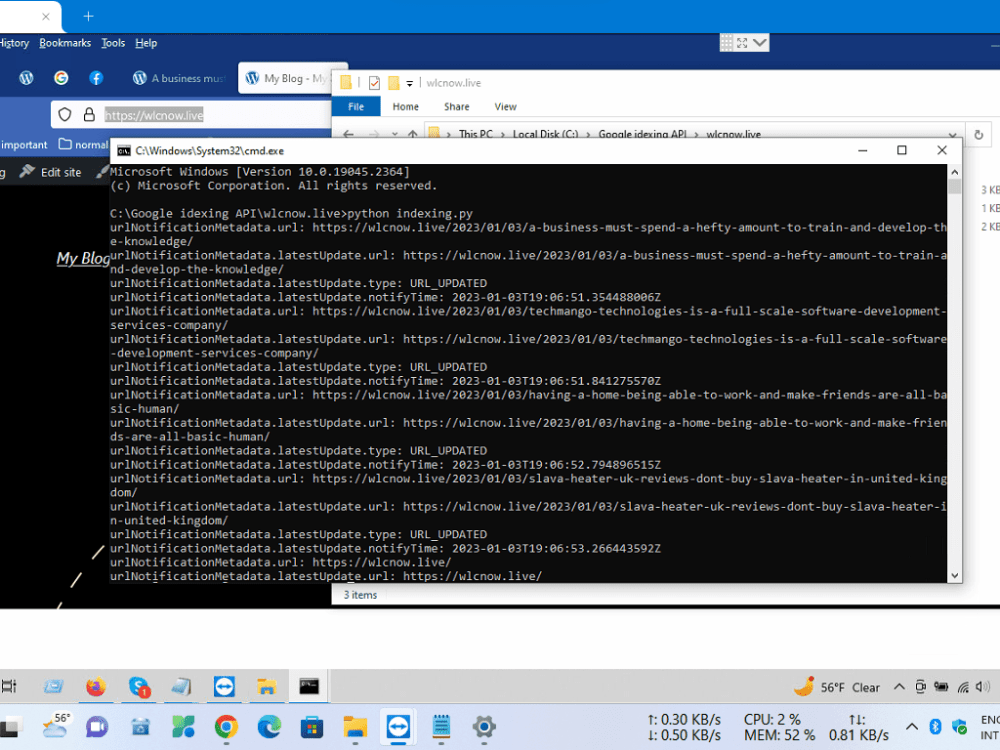1000x750 pixels.
Task: Mute audio via the tray speaker icon
Action: click(x=979, y=687)
